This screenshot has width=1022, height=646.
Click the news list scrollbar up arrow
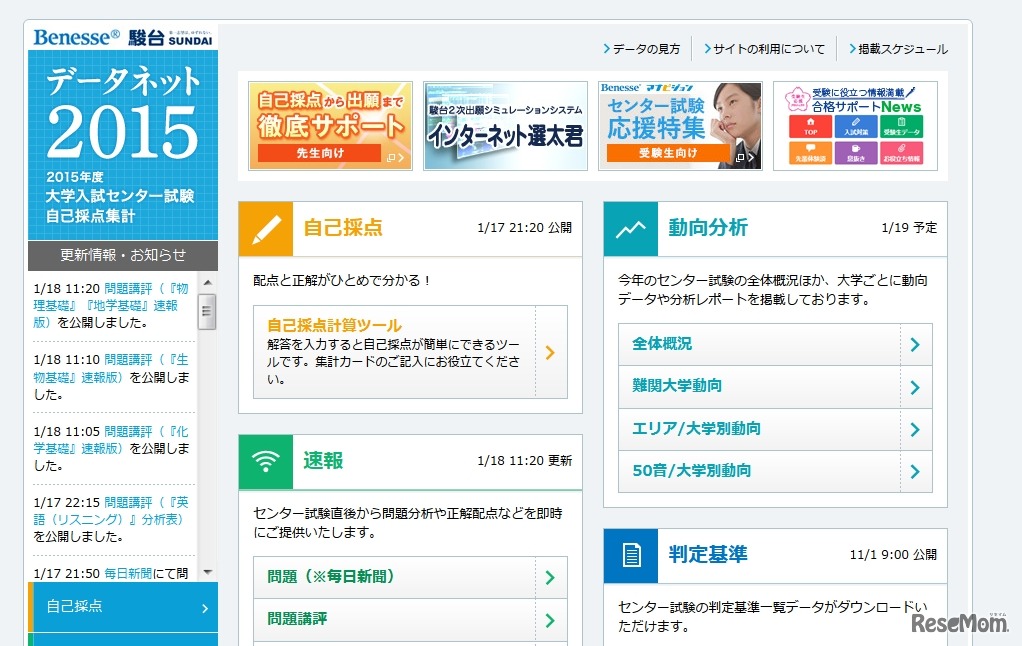pos(207,283)
